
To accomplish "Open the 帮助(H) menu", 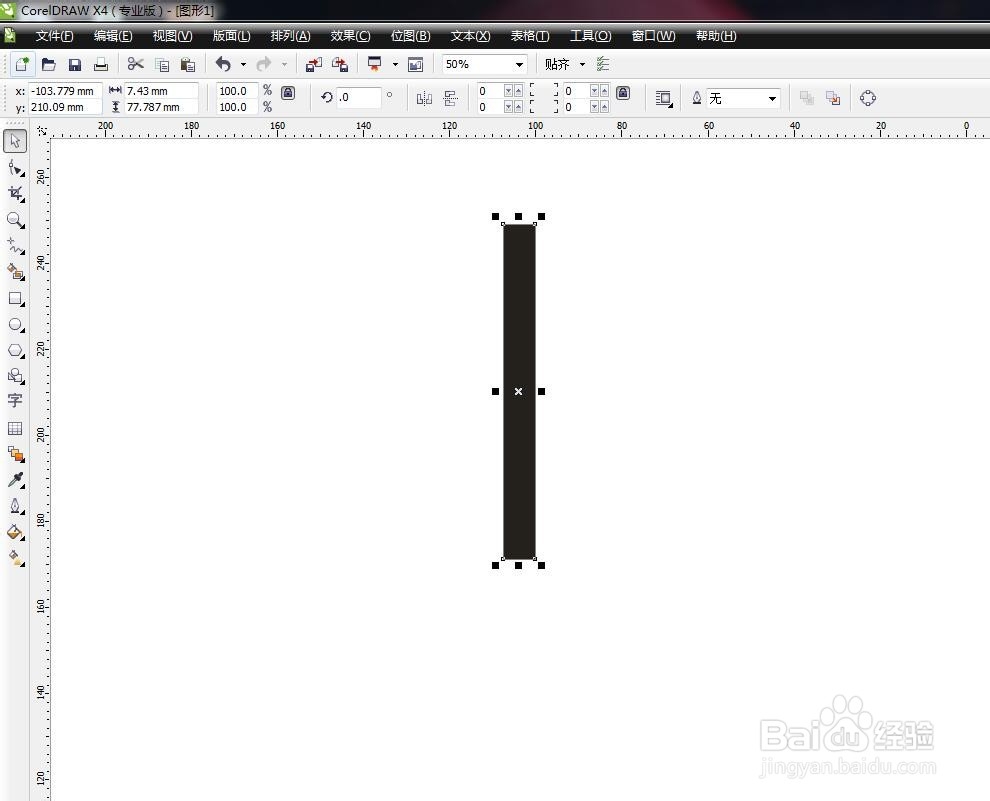I will (x=716, y=36).
